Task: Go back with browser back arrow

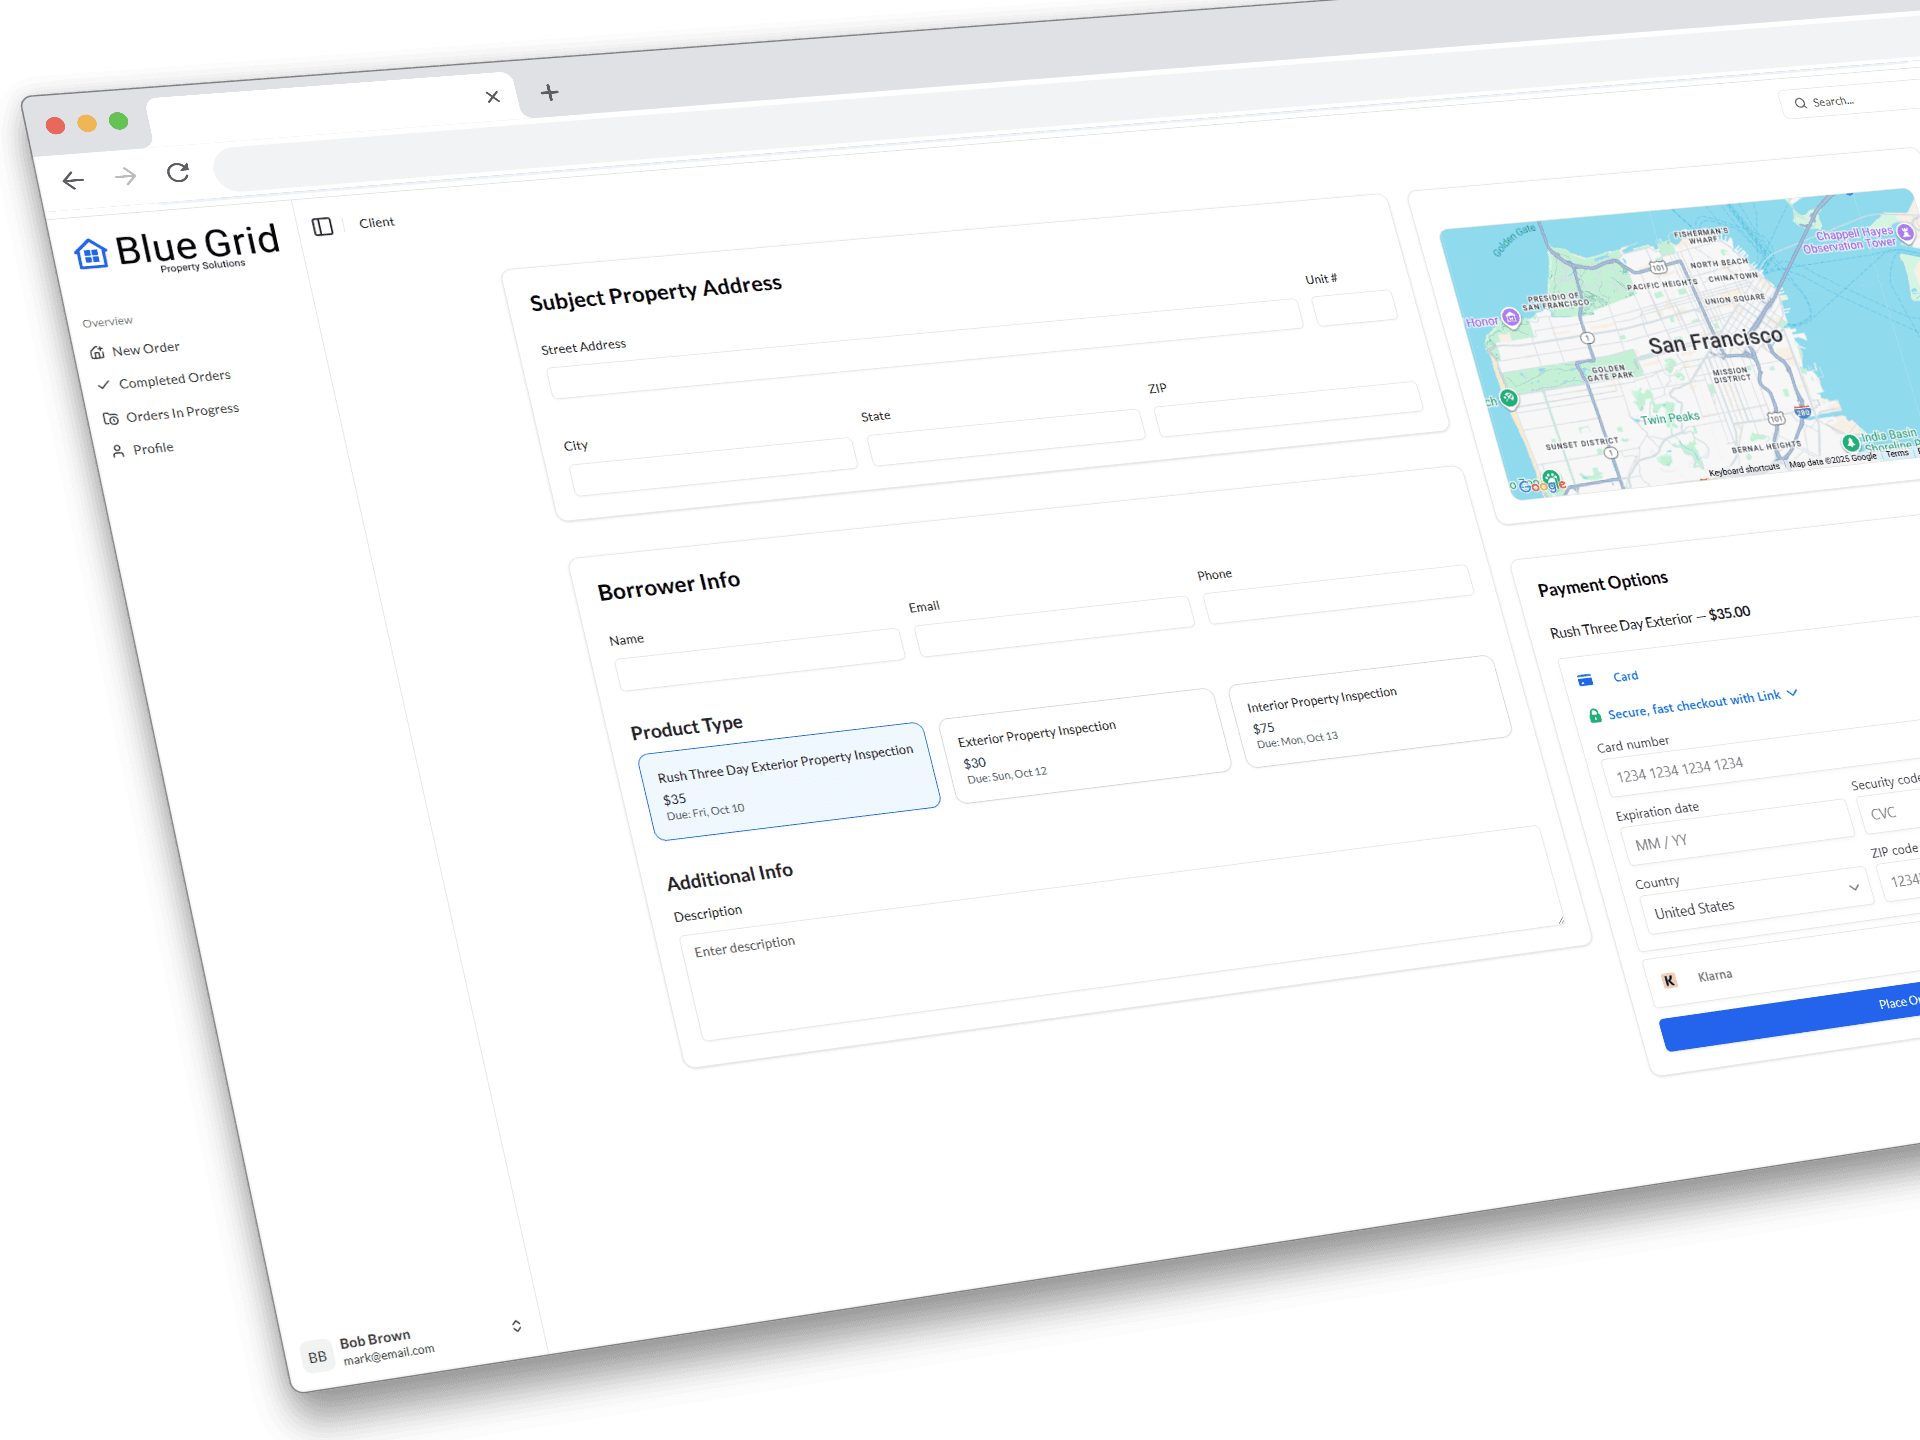Action: pos(73,180)
